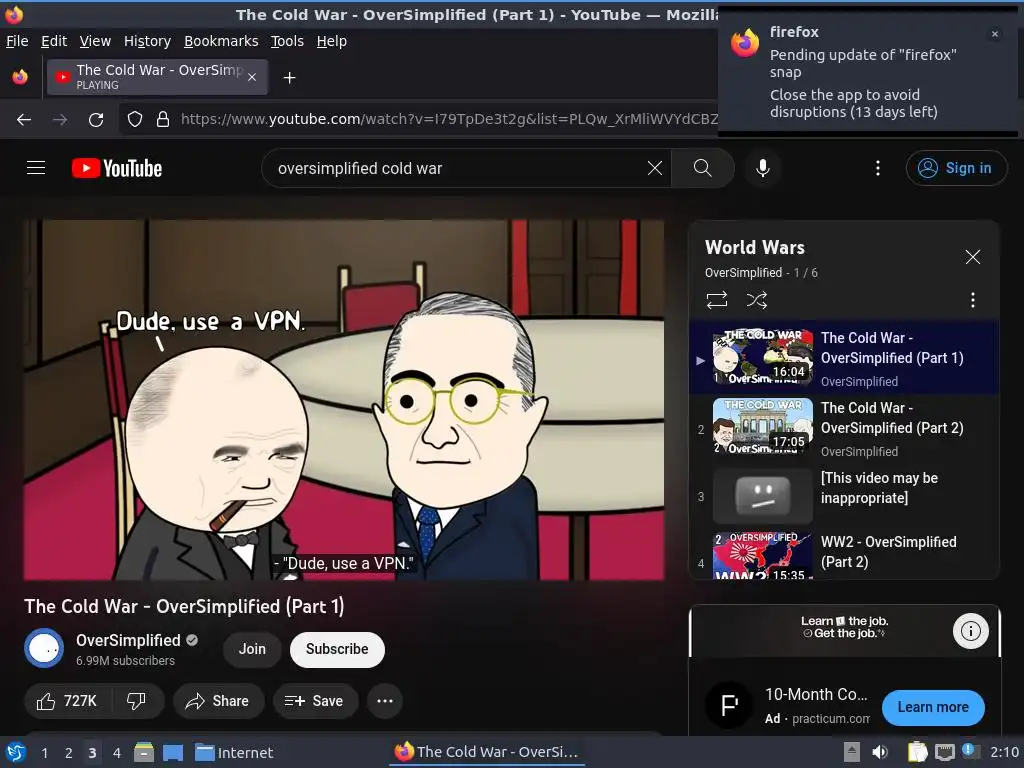
Task: Open the removable media eject tray icon
Action: tap(851, 752)
